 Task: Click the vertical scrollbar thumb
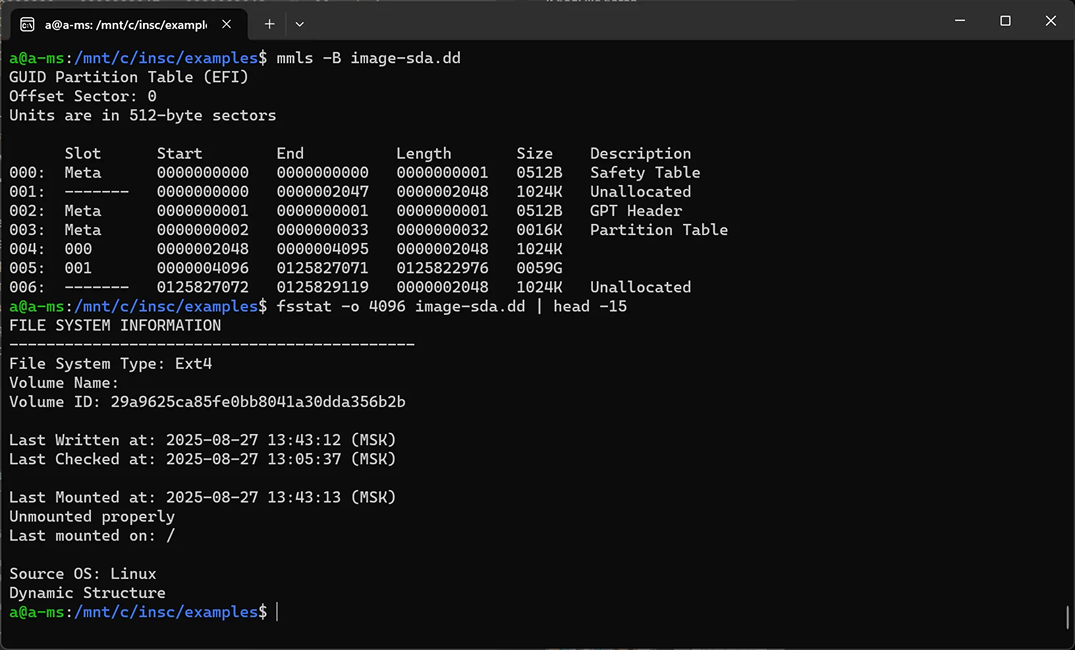click(x=1067, y=617)
